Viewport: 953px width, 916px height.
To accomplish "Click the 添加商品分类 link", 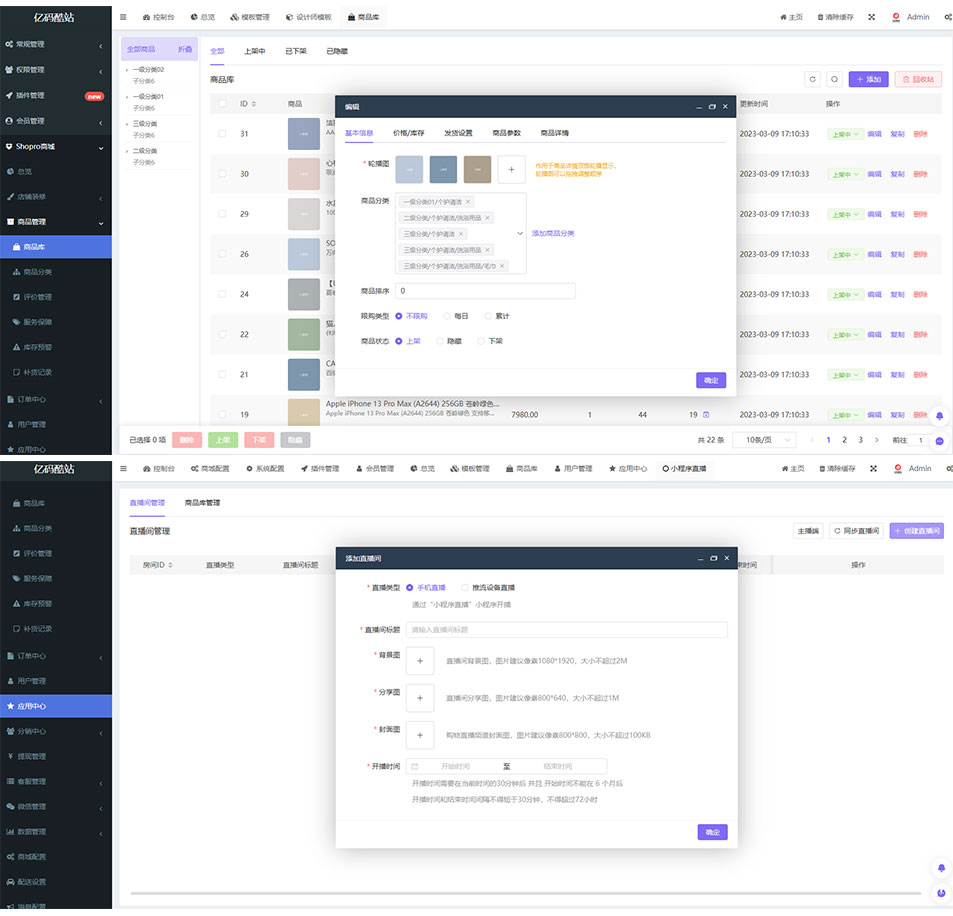I will [x=553, y=233].
